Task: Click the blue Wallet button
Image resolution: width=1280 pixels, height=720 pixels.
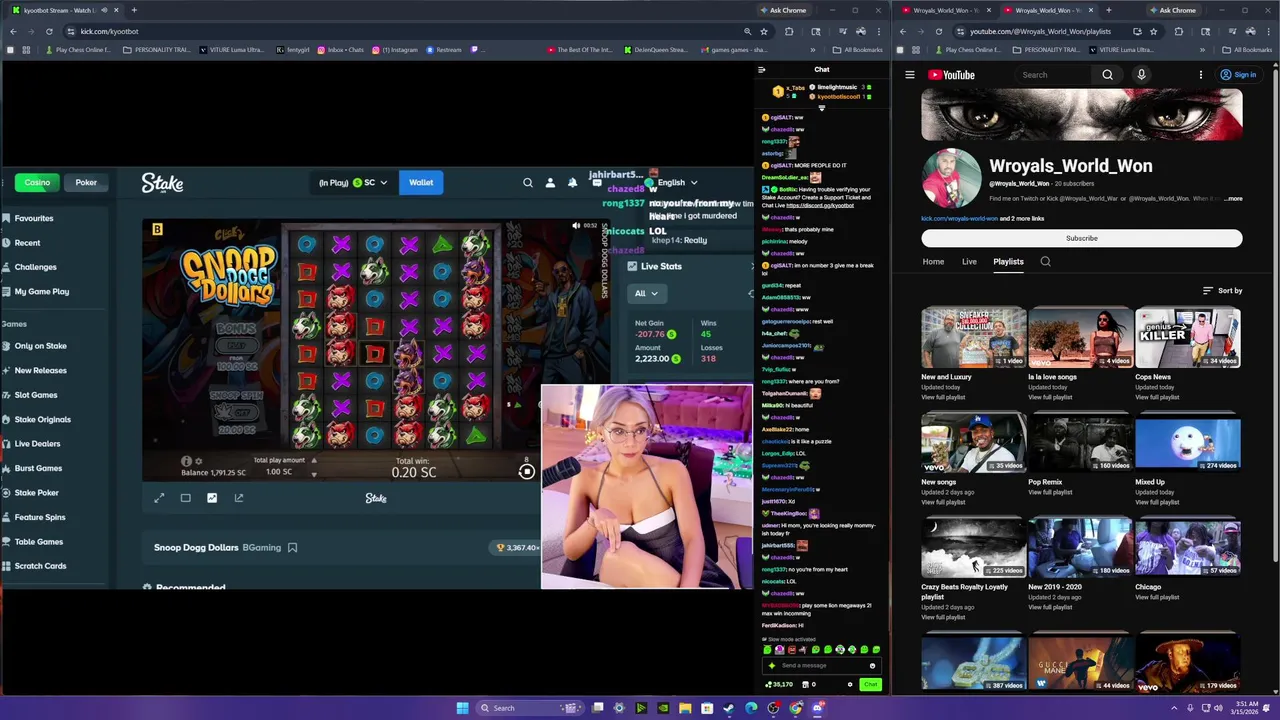Action: coord(421,183)
